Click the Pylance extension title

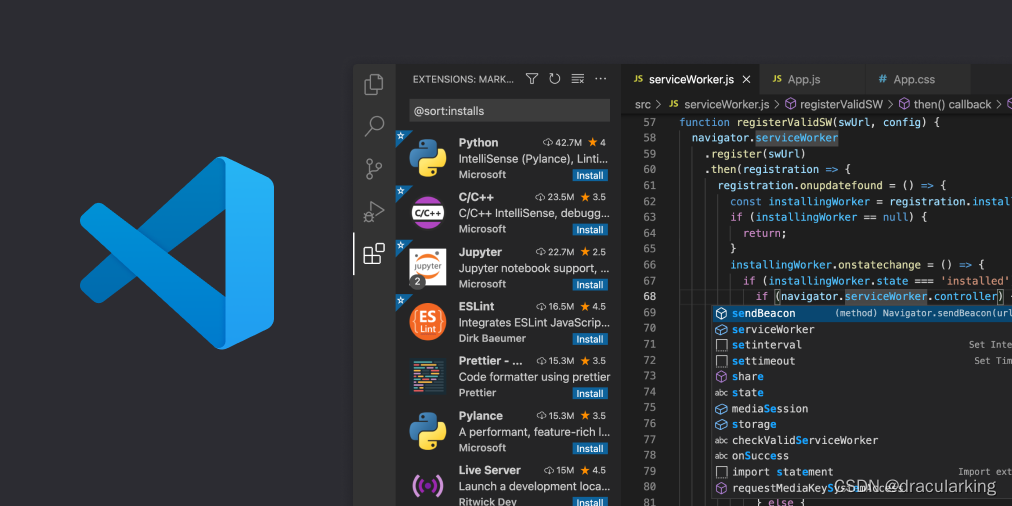[480, 416]
